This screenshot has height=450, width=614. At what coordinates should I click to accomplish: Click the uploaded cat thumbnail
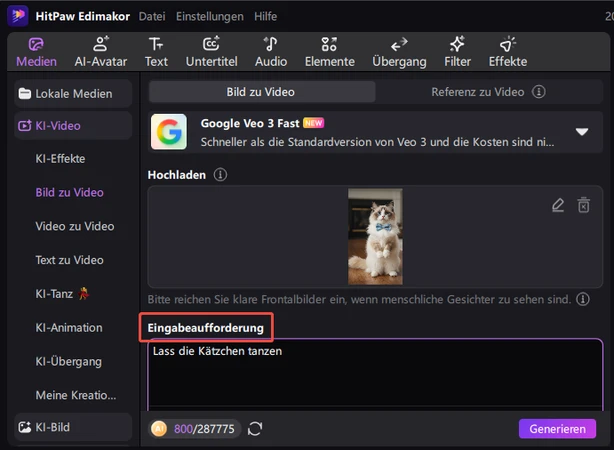click(375, 237)
